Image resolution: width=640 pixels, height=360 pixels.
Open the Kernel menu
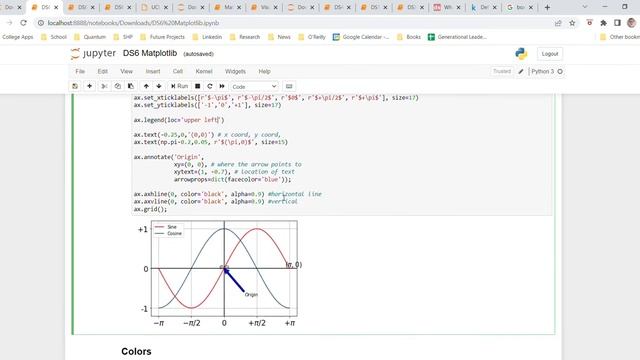pos(204,71)
